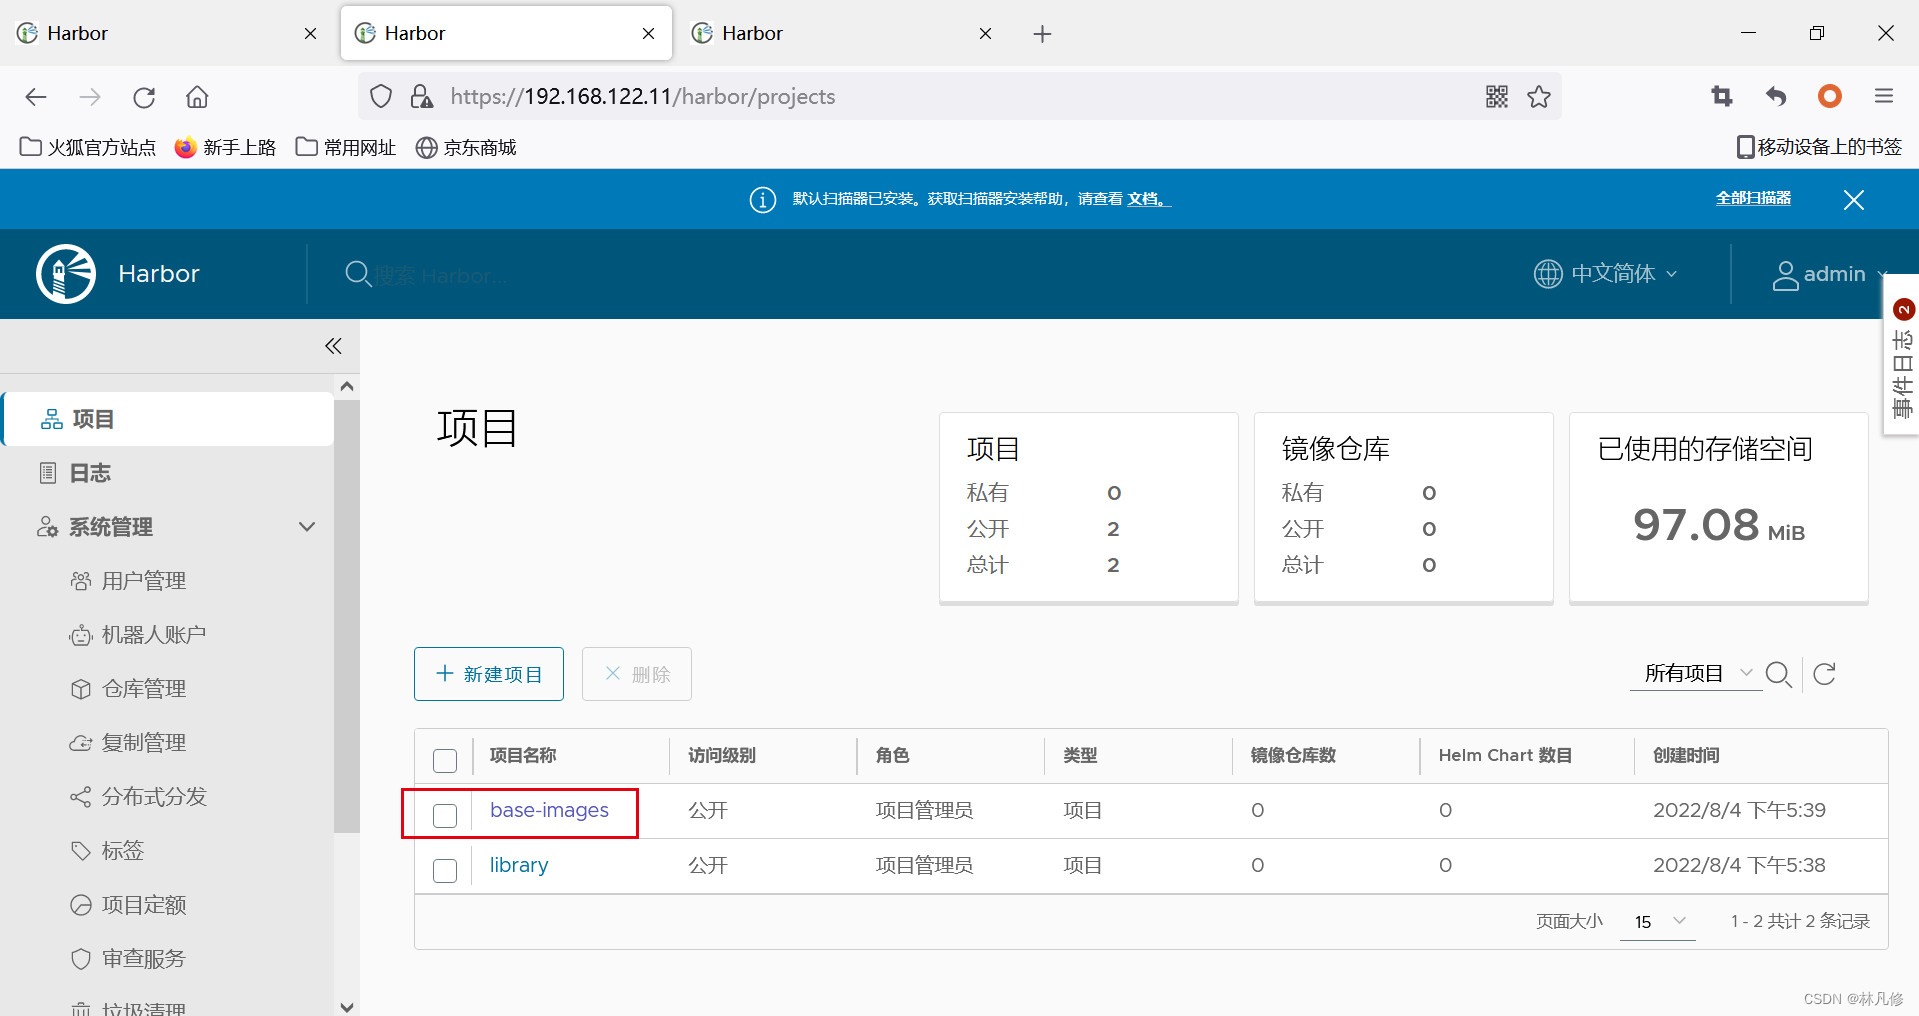
Task: Open 仓库管理 from system management
Action: (147, 688)
